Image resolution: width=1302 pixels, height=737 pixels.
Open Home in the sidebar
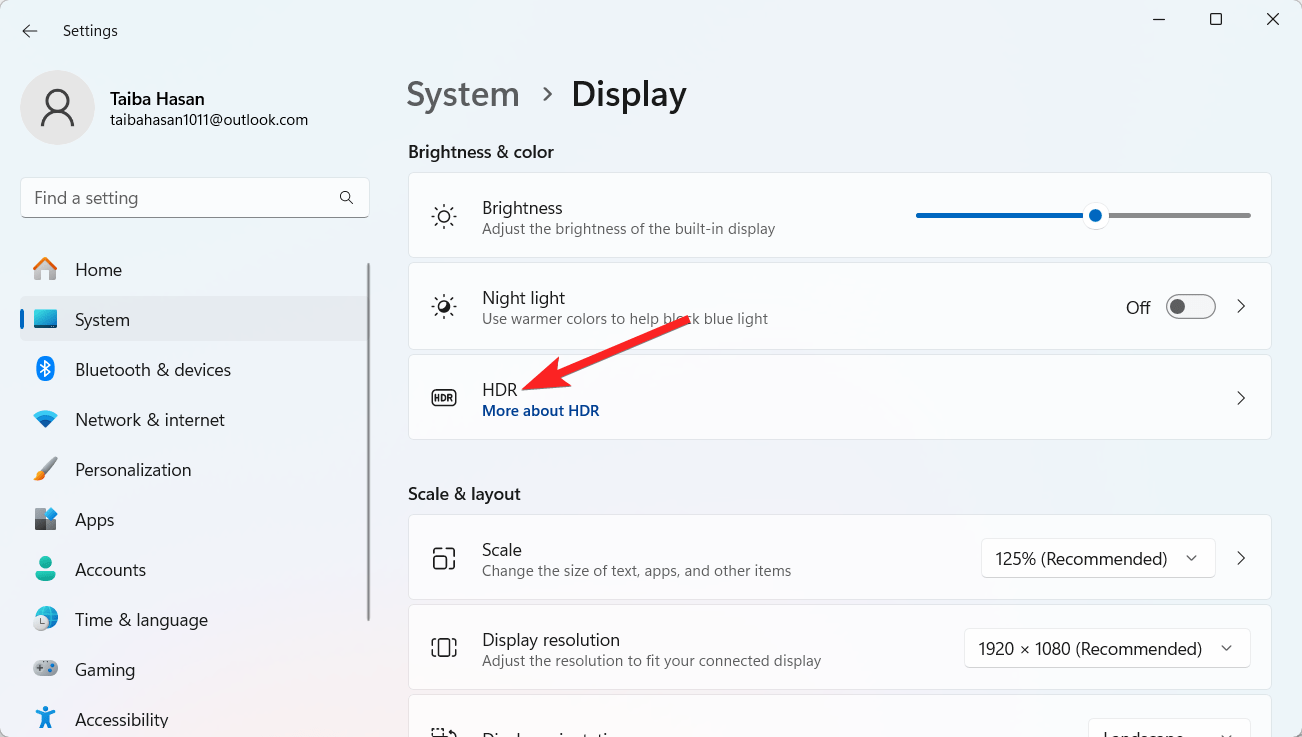98,270
